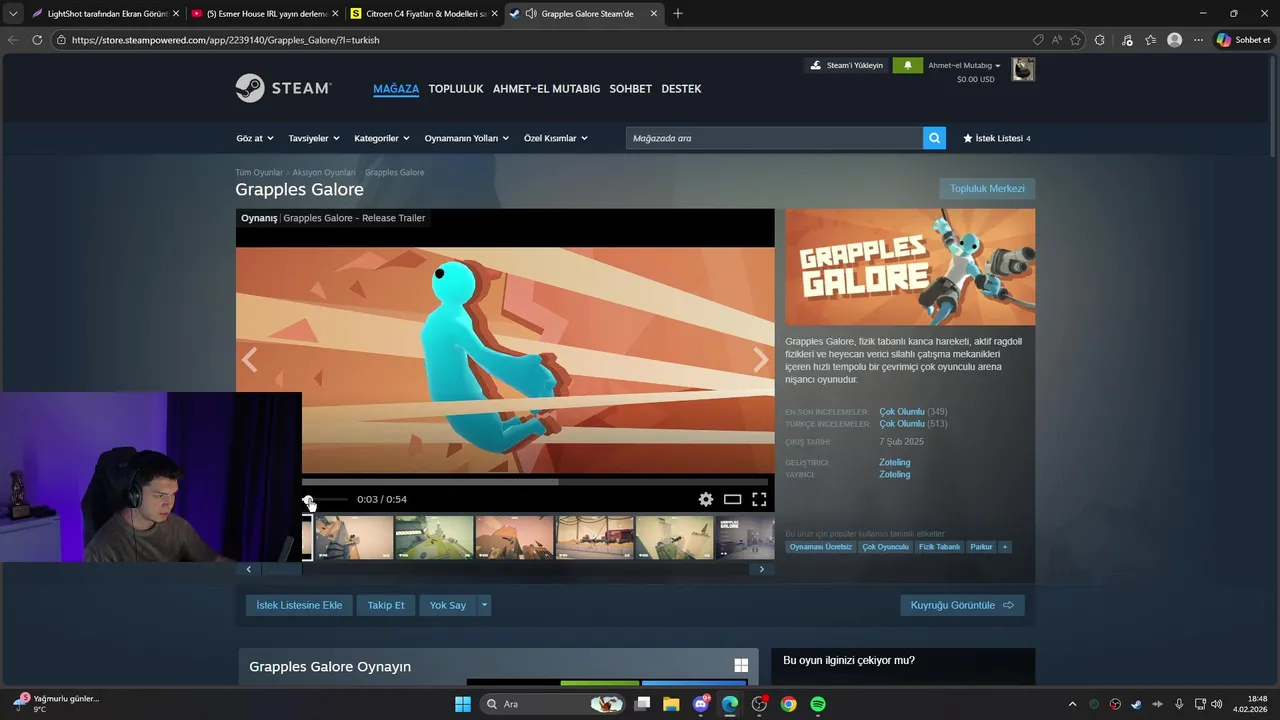Open DESTEK menu item

tap(681, 89)
